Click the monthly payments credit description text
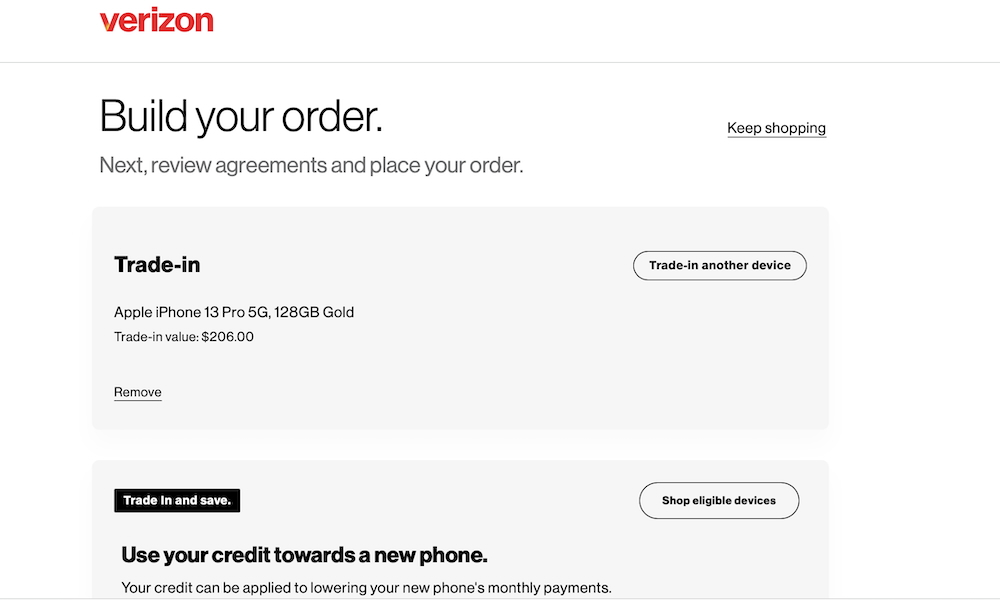 (x=366, y=588)
